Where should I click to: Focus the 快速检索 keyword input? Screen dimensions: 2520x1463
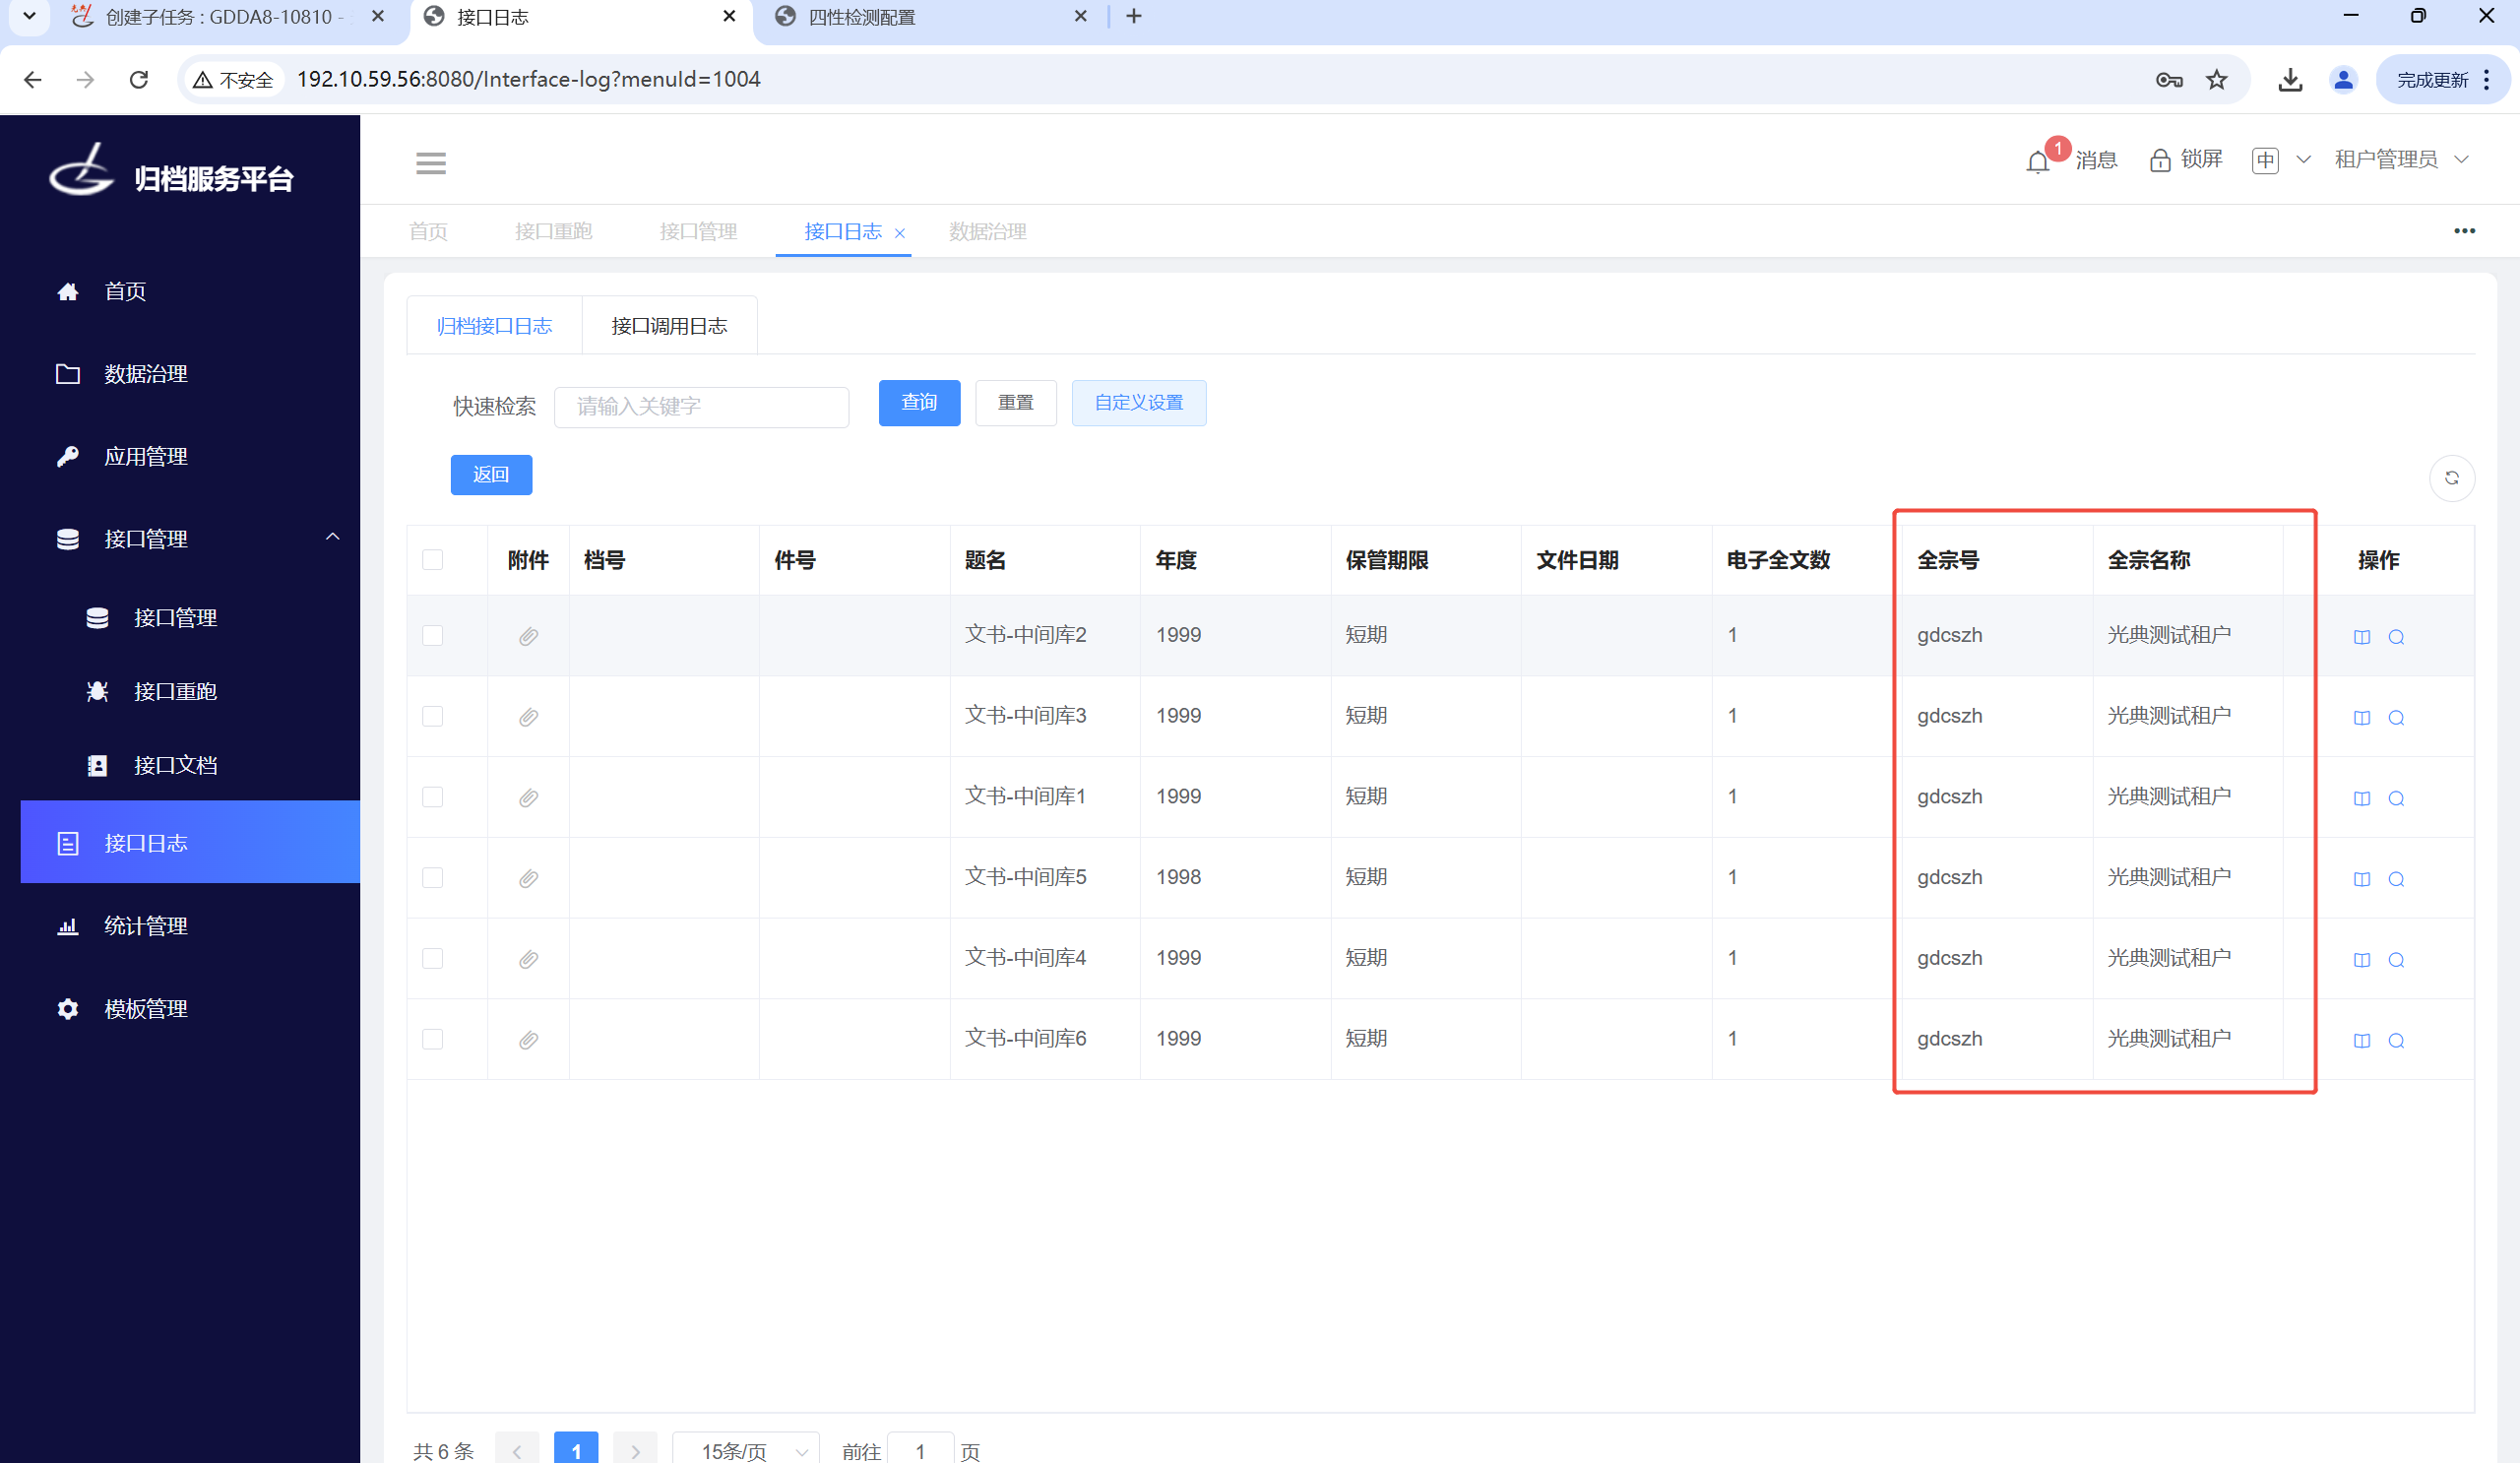(x=701, y=407)
